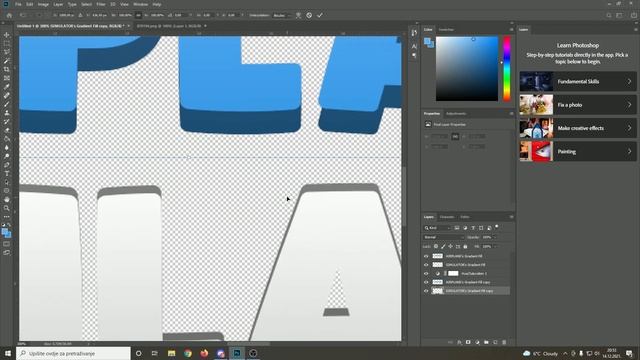Toggle the maintain aspect ratio link

[x=138, y=15]
